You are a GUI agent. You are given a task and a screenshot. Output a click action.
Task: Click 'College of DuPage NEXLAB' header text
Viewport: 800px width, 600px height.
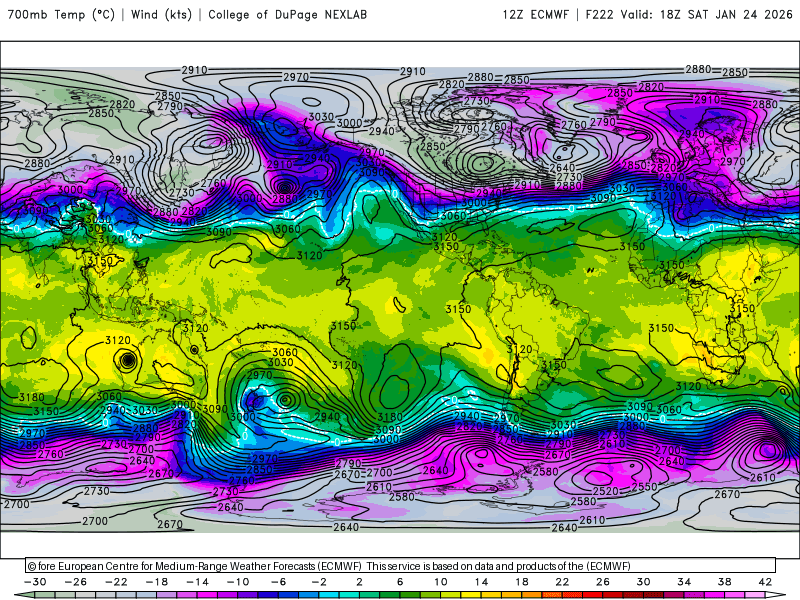coord(287,14)
